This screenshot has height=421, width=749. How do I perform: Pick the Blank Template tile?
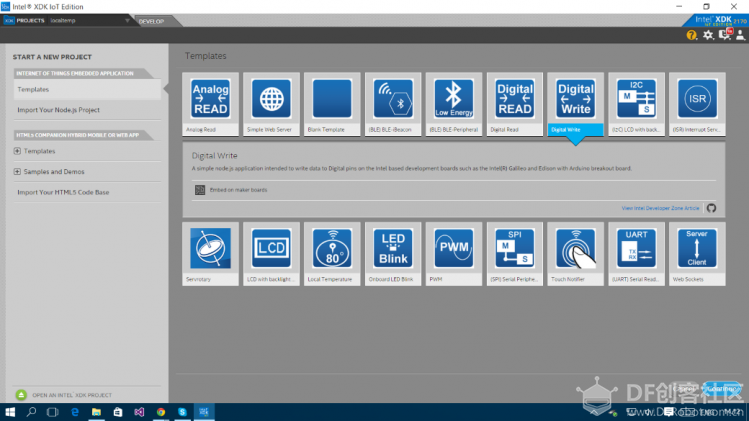point(332,104)
